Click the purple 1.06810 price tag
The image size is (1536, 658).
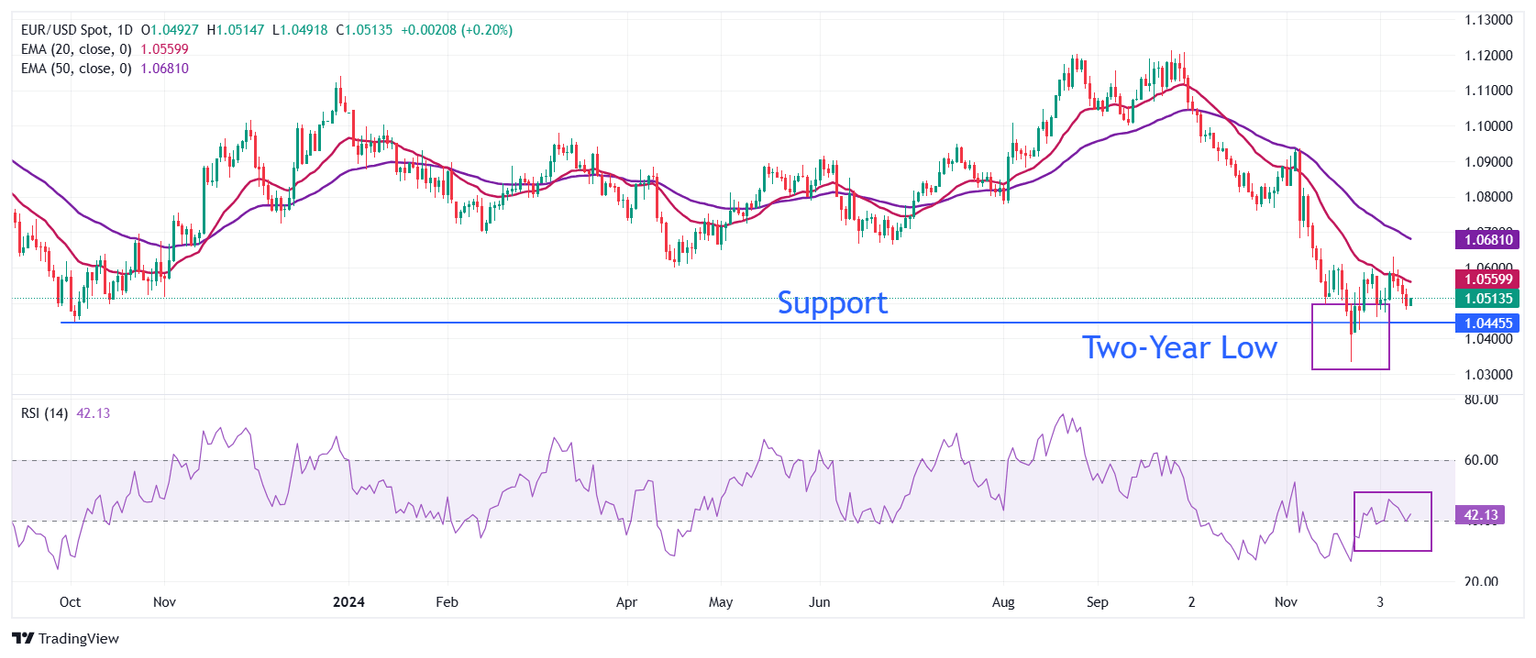pyautogui.click(x=1490, y=239)
